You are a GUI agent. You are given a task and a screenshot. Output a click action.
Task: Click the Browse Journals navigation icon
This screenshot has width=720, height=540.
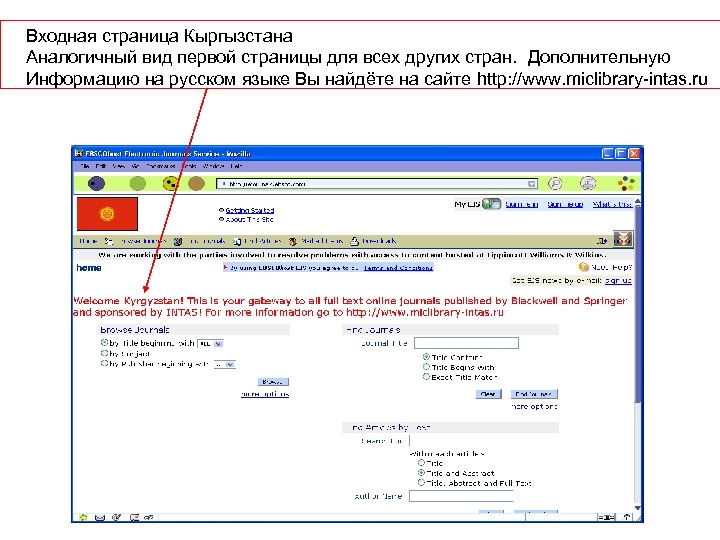click(x=109, y=241)
